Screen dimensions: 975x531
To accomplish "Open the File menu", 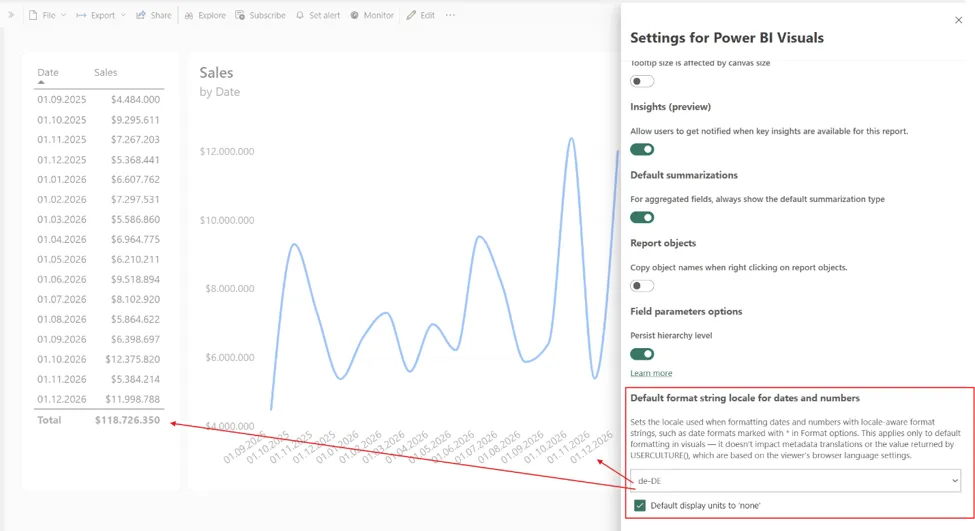I will point(47,15).
